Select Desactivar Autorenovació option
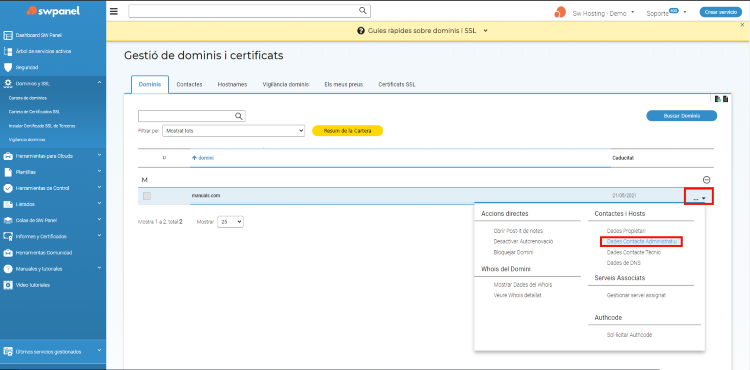 click(x=523, y=241)
